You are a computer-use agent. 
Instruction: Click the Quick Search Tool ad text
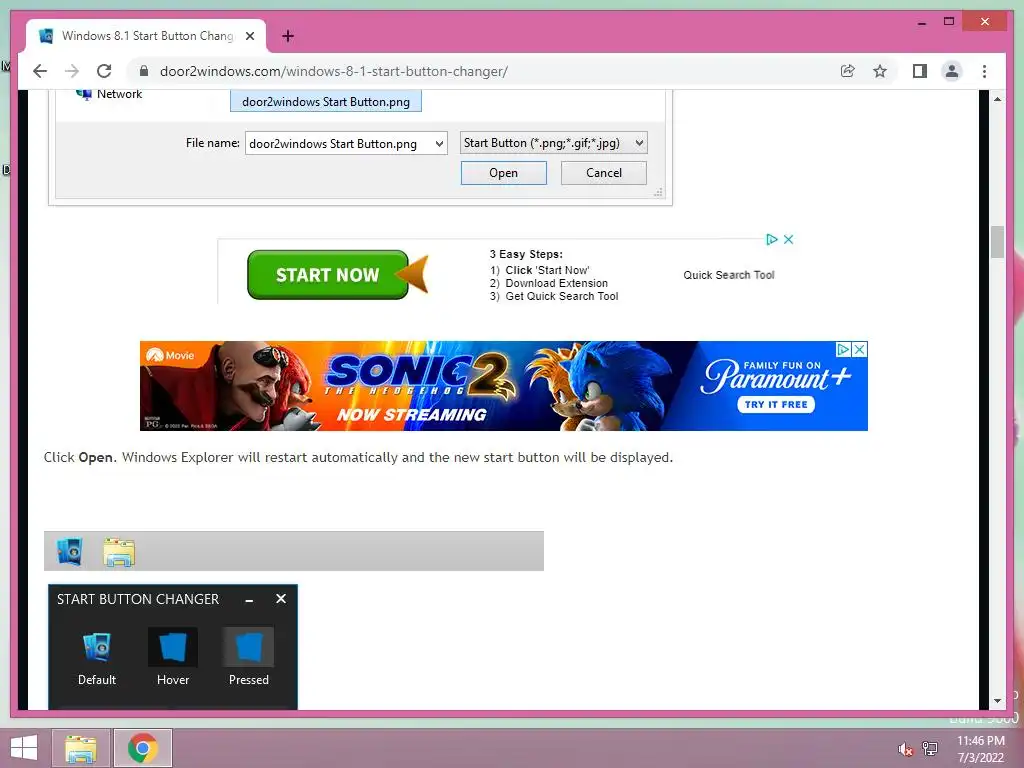(x=729, y=275)
